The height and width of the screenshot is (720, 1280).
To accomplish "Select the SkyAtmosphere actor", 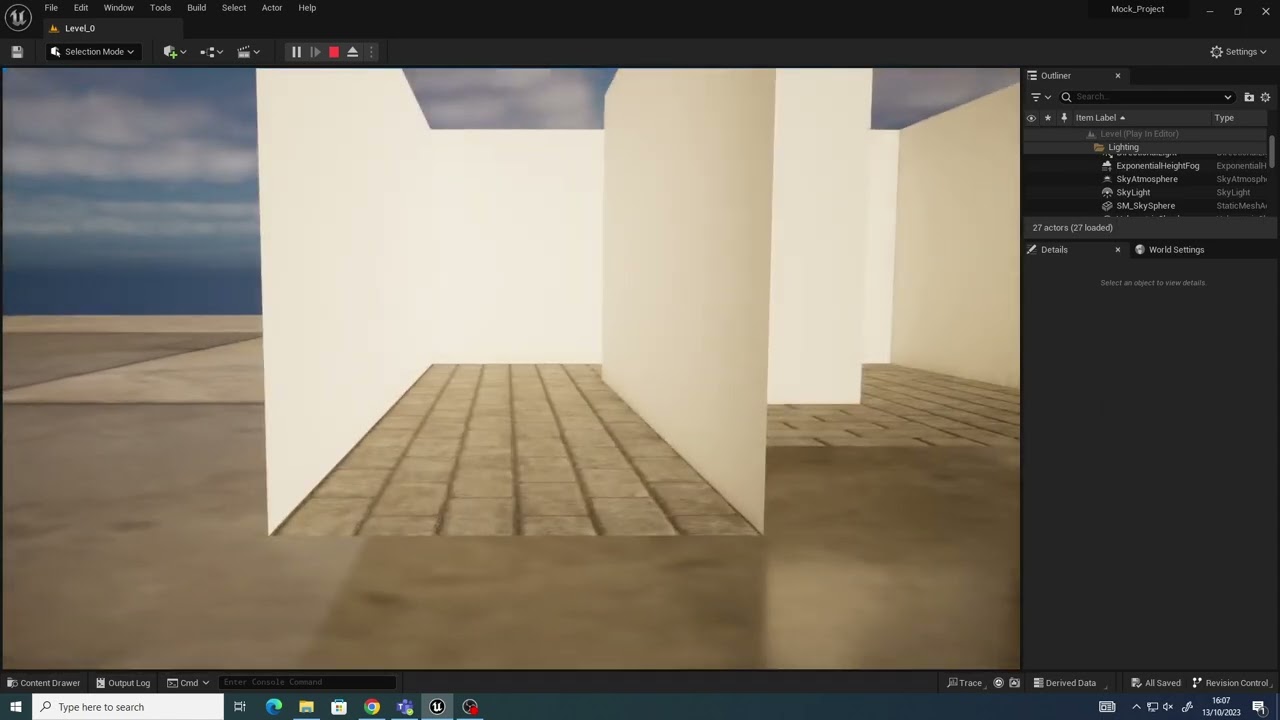I will click(1147, 179).
